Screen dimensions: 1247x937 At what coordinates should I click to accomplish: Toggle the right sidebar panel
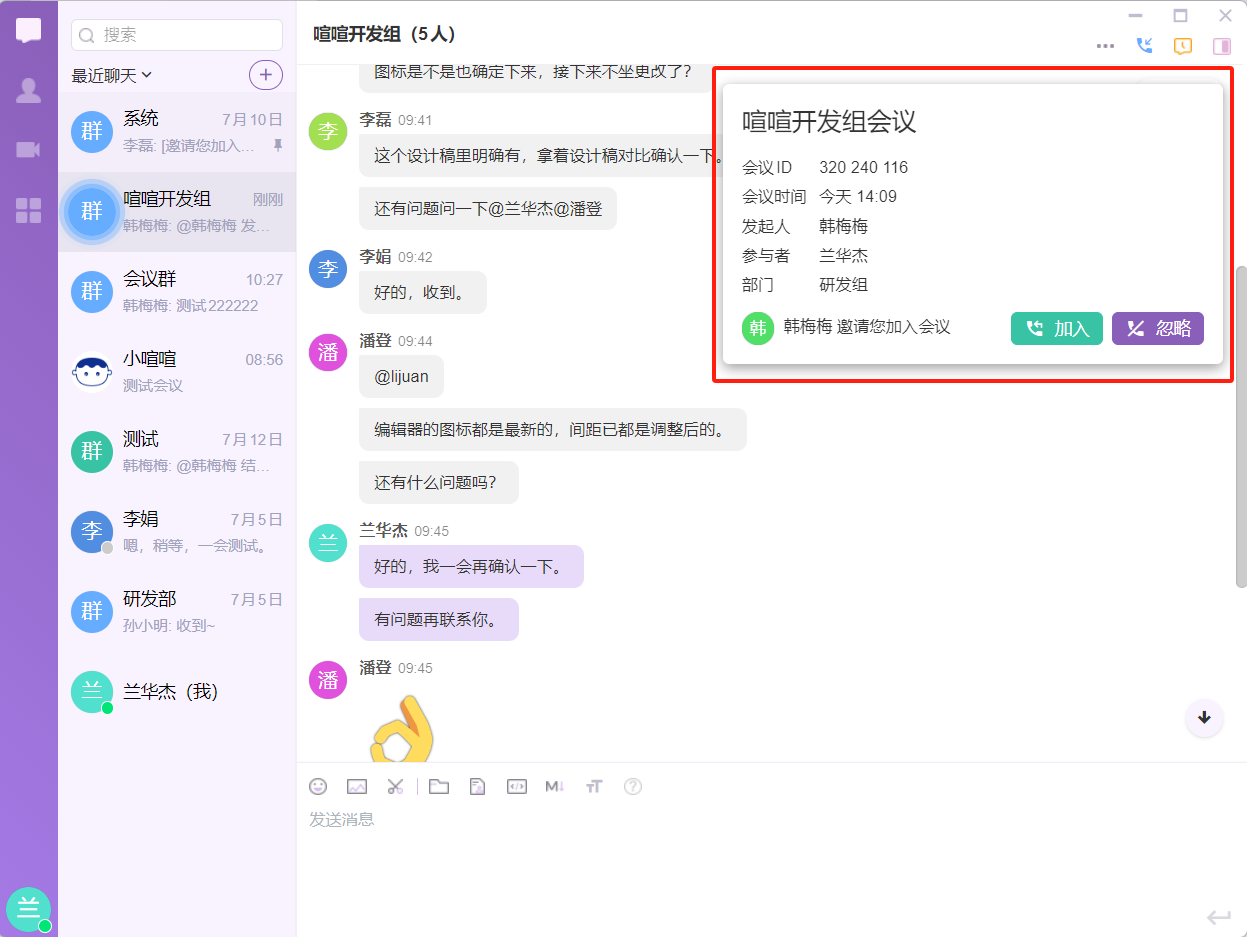tap(1221, 46)
